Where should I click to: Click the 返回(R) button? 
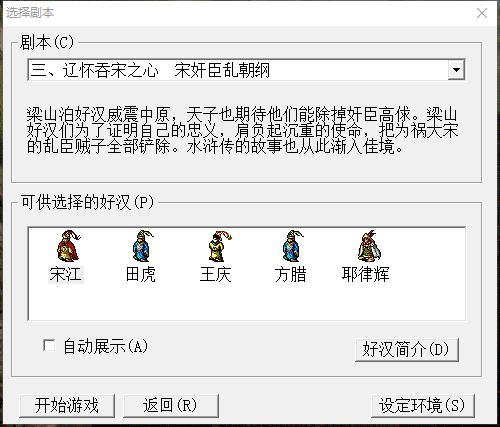coord(171,406)
